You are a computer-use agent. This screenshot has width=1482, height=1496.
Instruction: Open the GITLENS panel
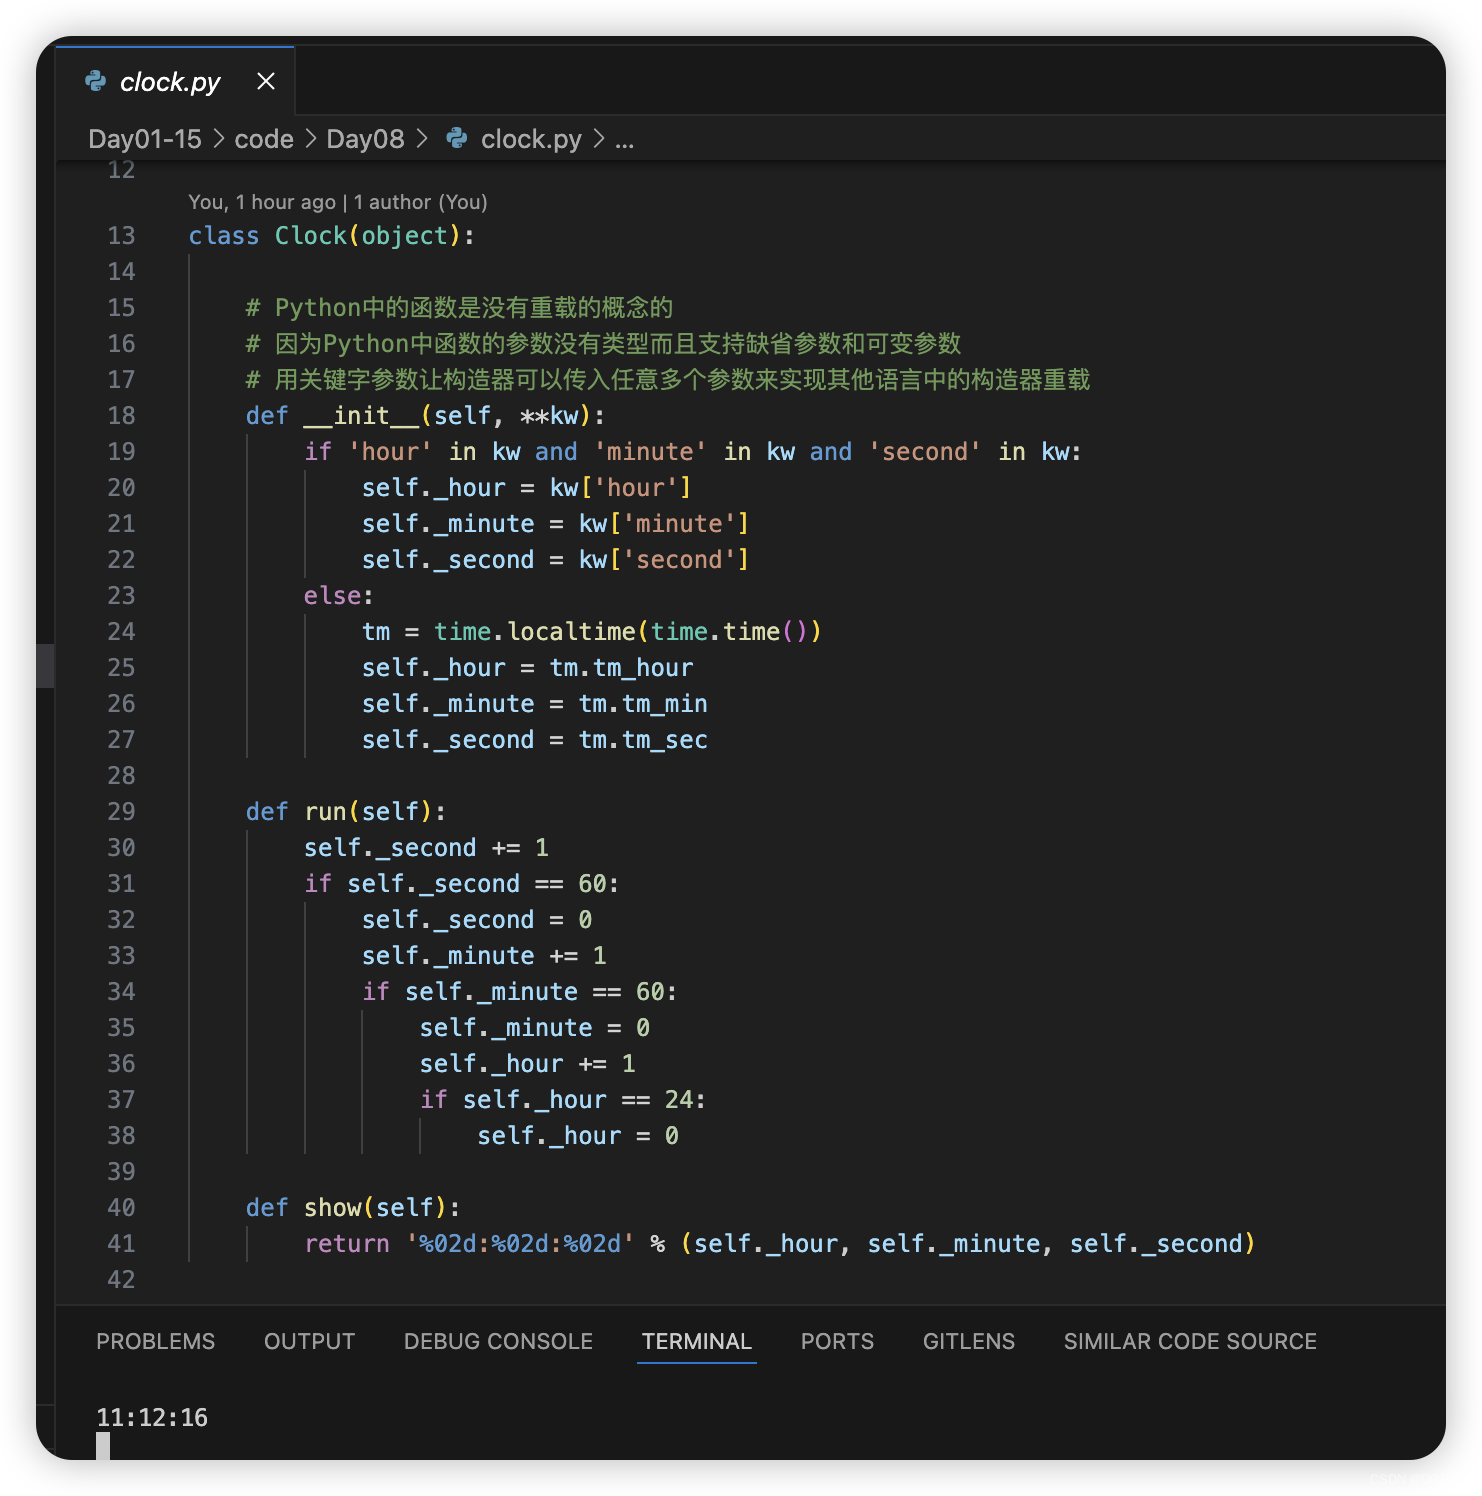[x=967, y=1341]
